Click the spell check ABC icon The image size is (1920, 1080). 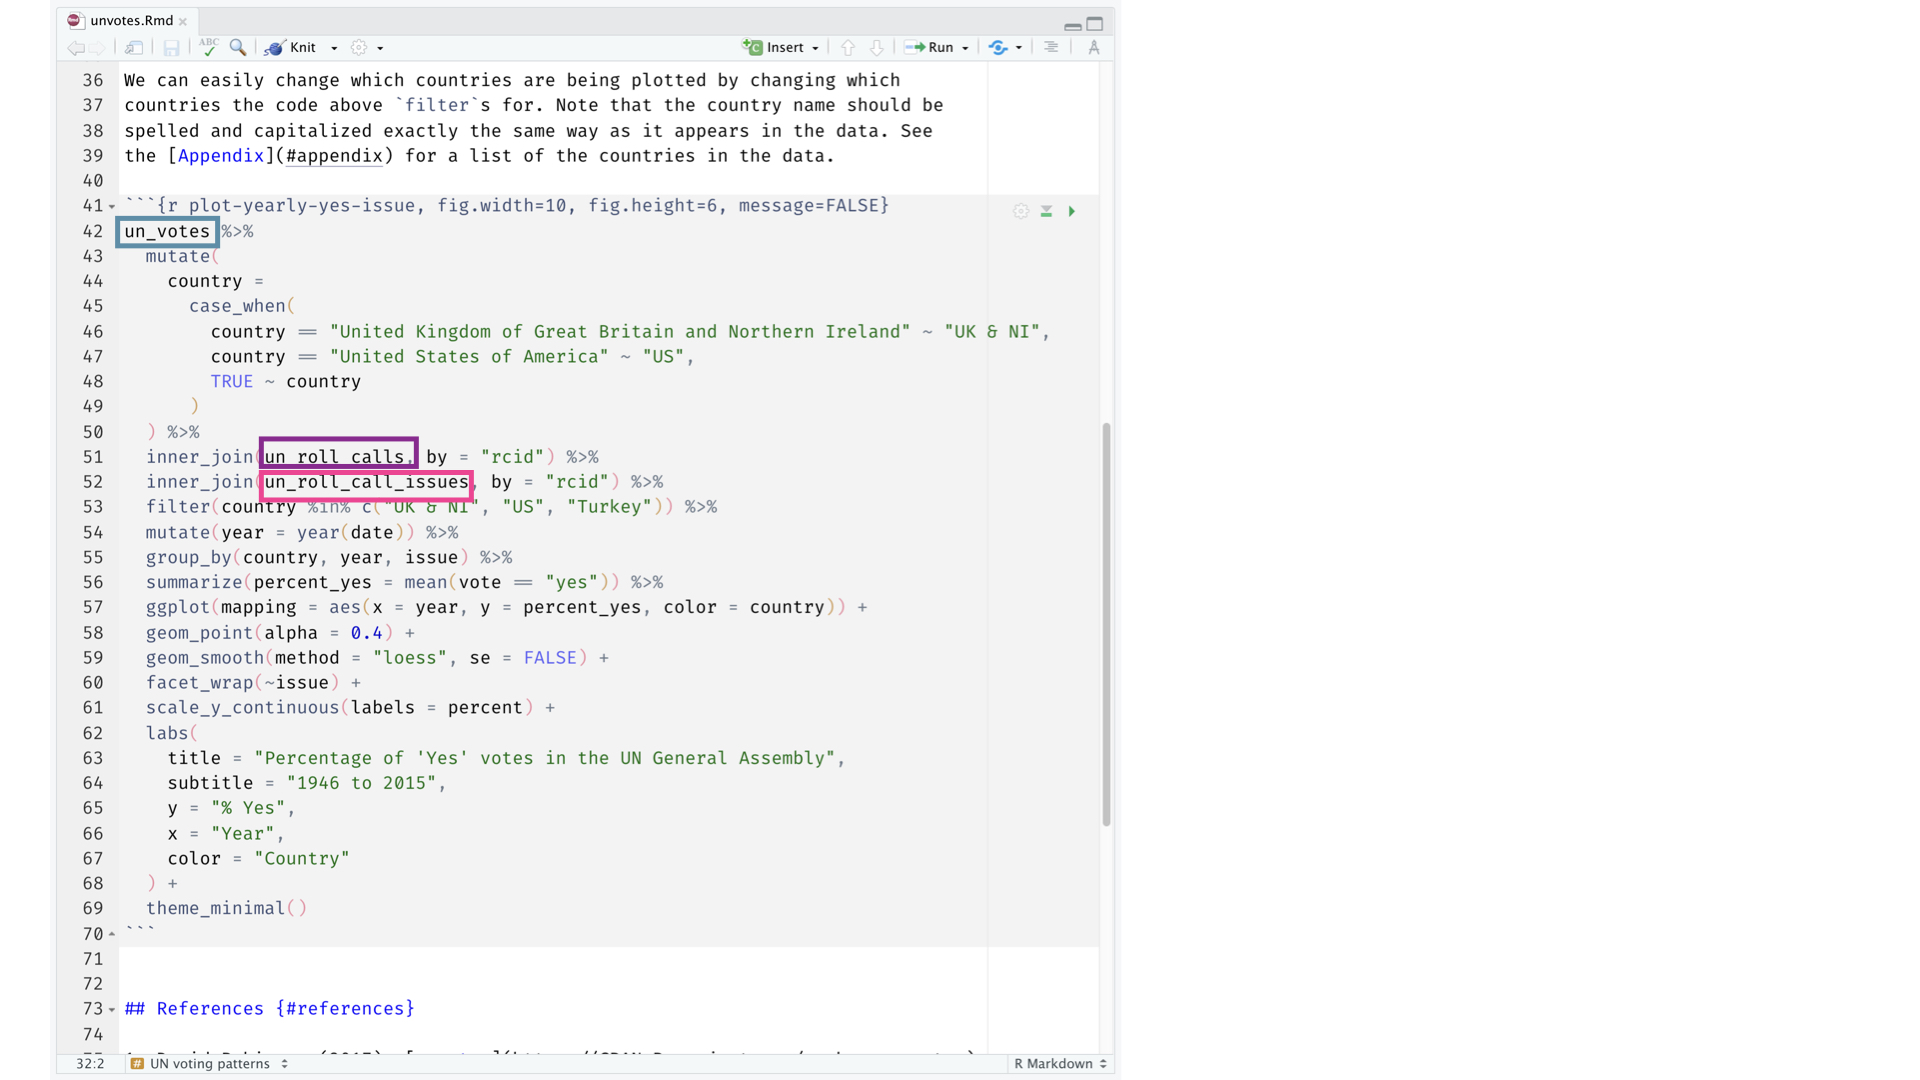pos(208,47)
